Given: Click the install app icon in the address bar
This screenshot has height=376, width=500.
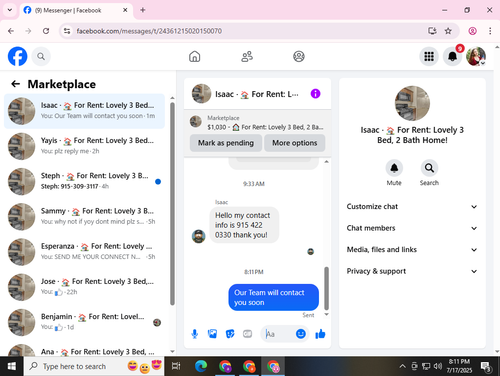Looking at the screenshot, I should click(x=432, y=31).
